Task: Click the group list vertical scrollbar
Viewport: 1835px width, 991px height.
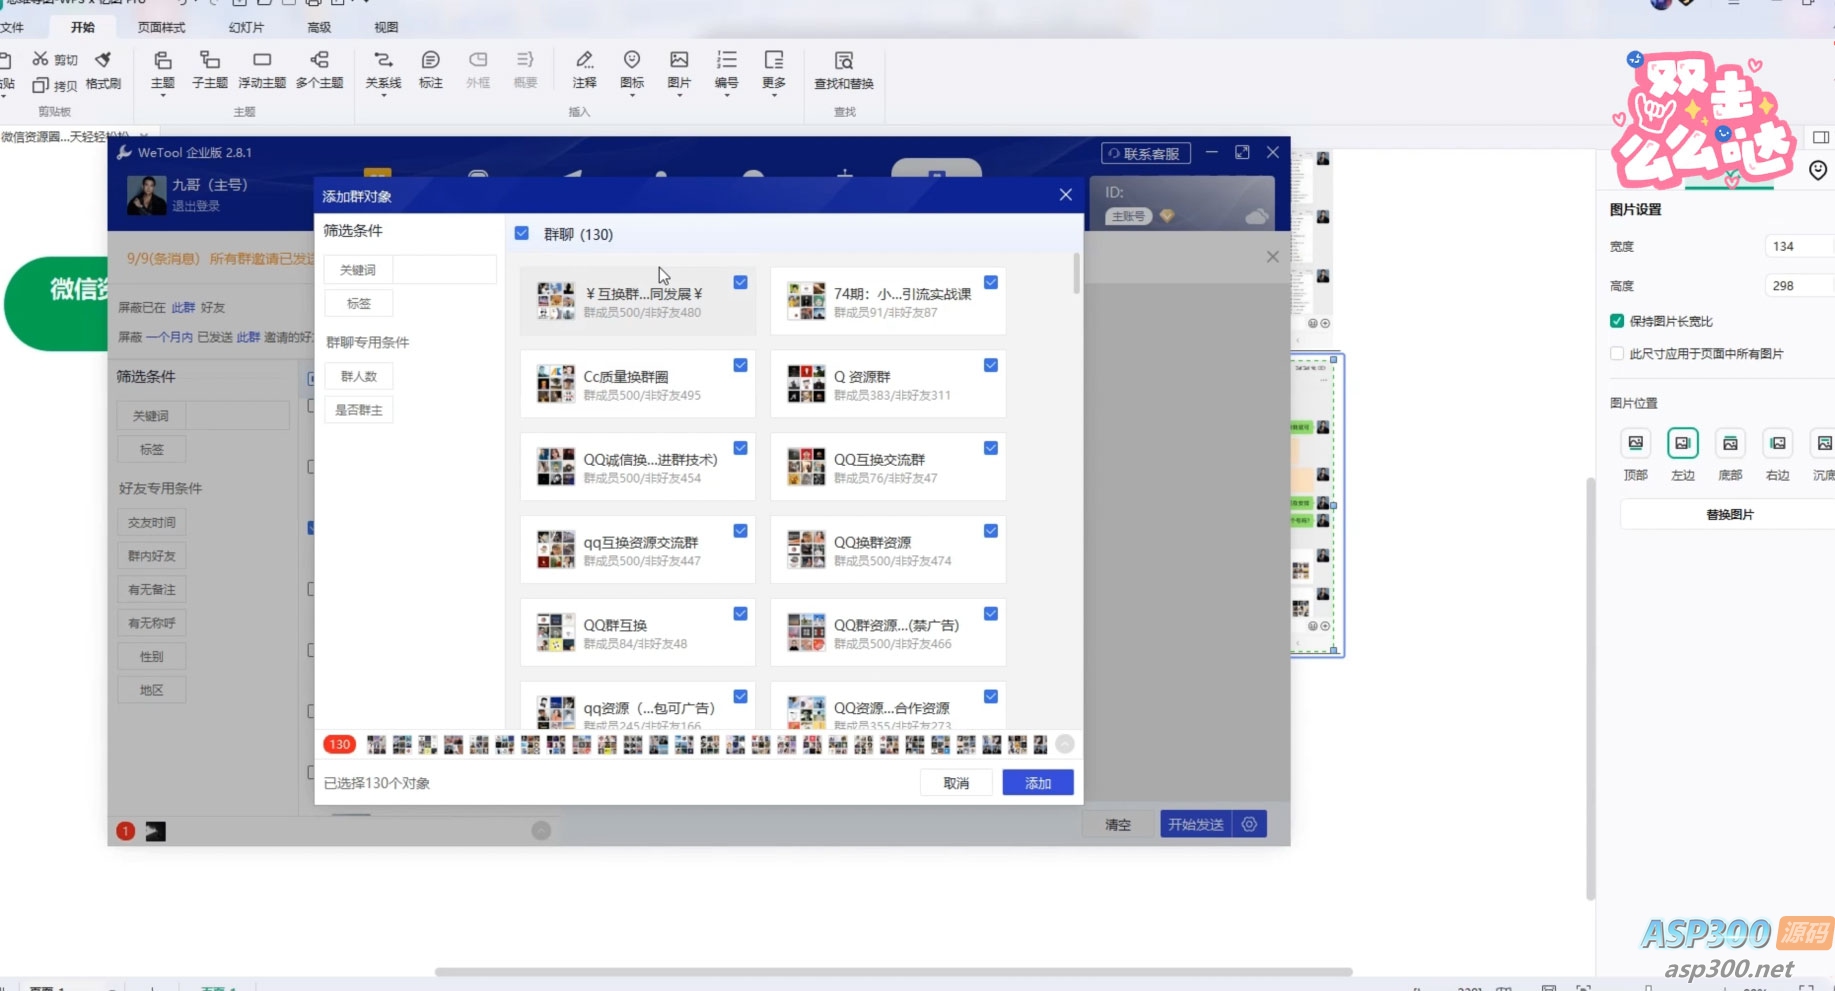Action: pyautogui.click(x=1076, y=273)
